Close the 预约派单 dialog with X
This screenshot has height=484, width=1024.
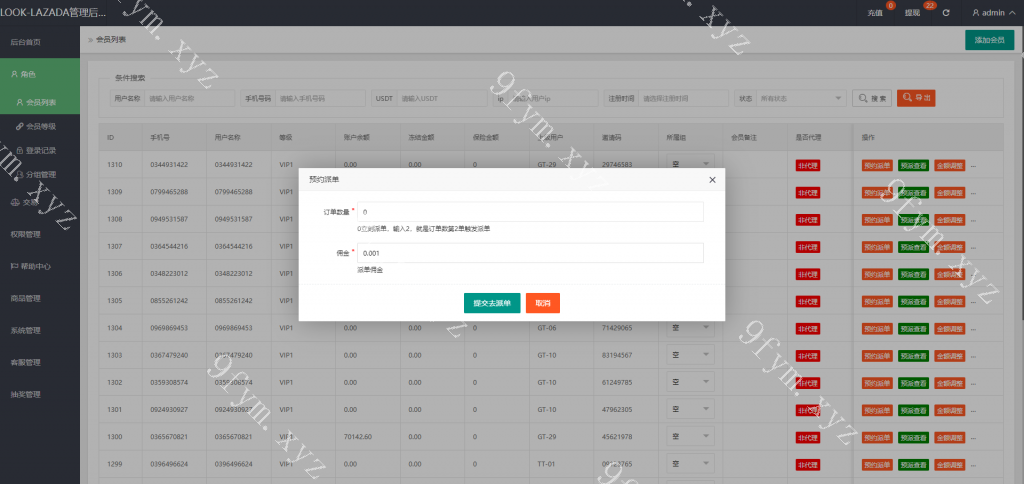pyautogui.click(x=712, y=180)
